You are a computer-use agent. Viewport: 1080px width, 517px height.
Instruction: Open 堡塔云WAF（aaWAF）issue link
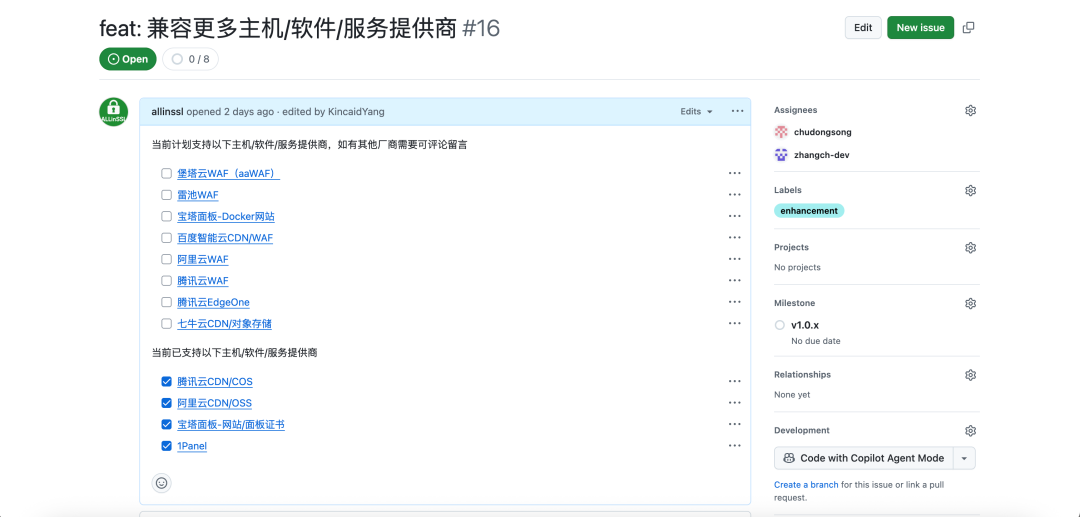229,173
